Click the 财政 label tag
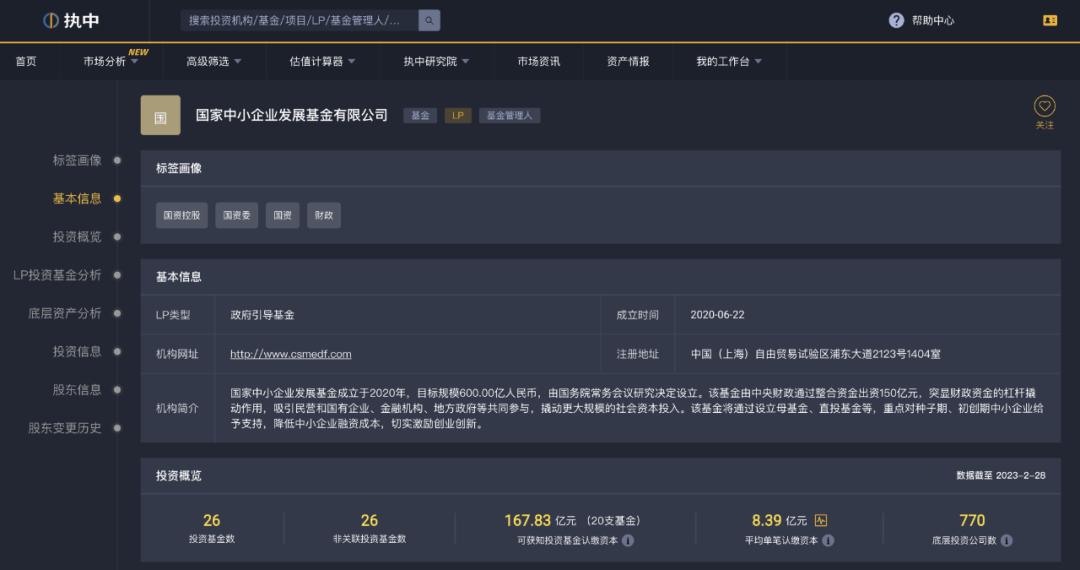 pyautogui.click(x=324, y=215)
